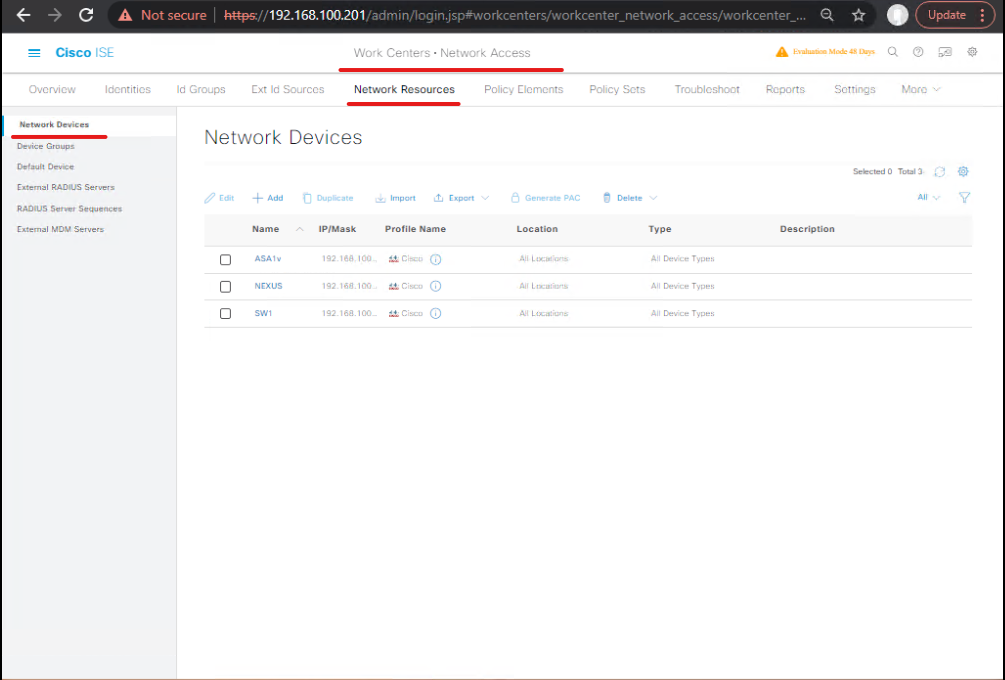
Task: Click the browser back arrow
Action: 24,15
